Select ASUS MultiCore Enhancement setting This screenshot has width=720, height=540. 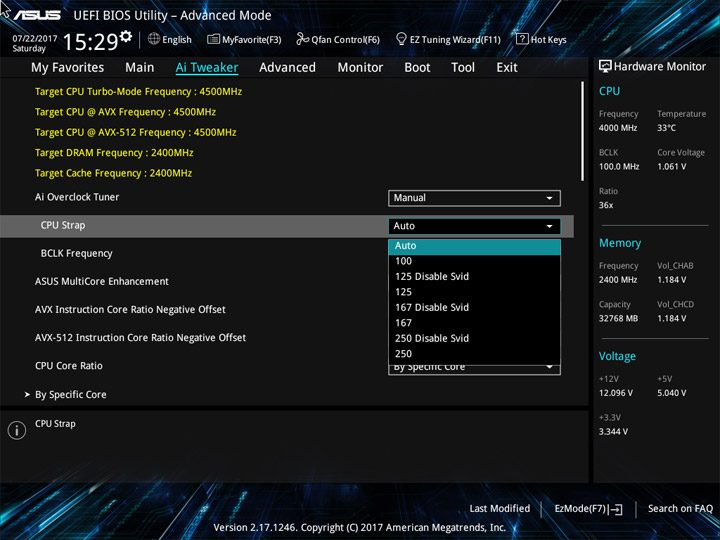pos(102,281)
